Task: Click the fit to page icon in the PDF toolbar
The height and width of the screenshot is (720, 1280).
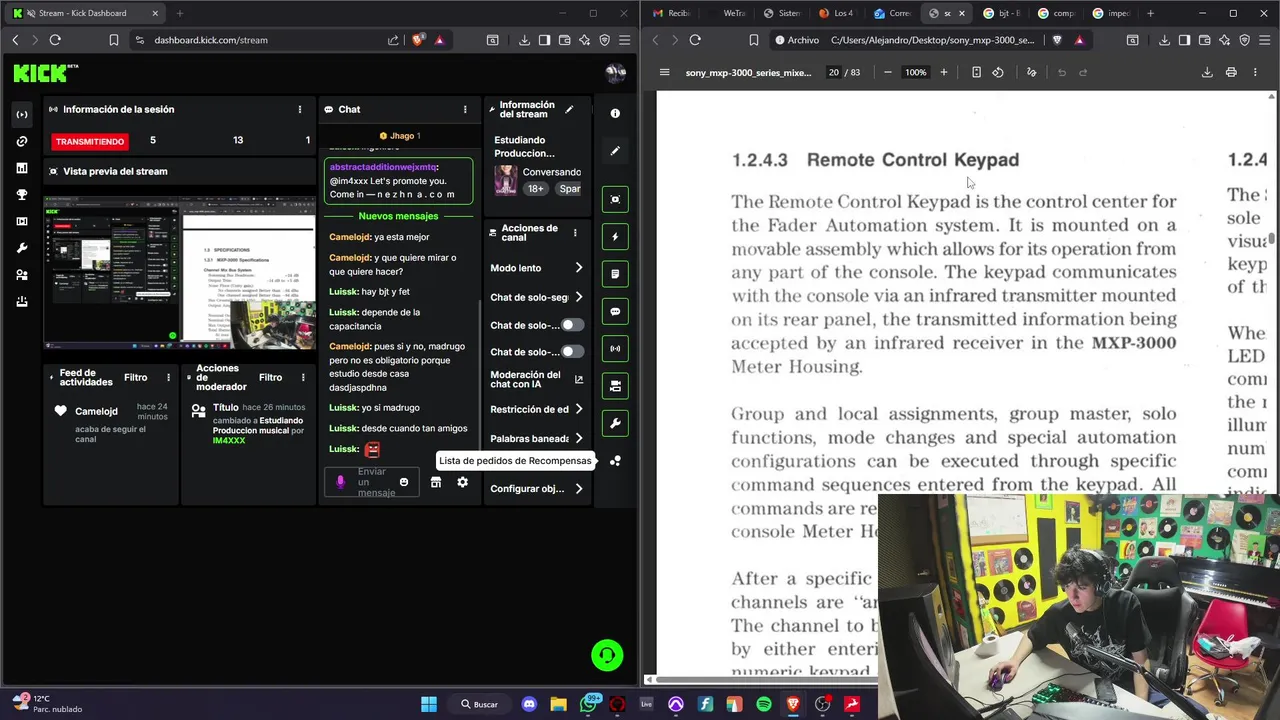Action: [x=976, y=72]
